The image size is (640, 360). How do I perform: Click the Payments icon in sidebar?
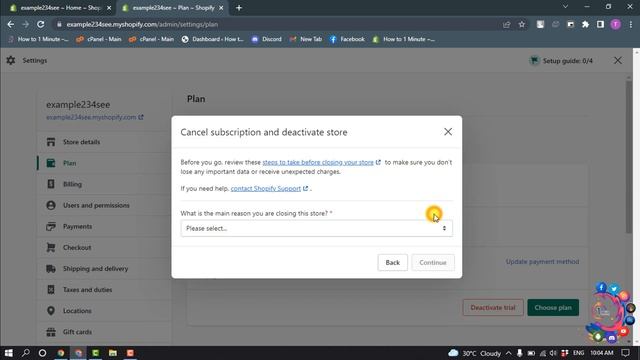click(x=51, y=226)
